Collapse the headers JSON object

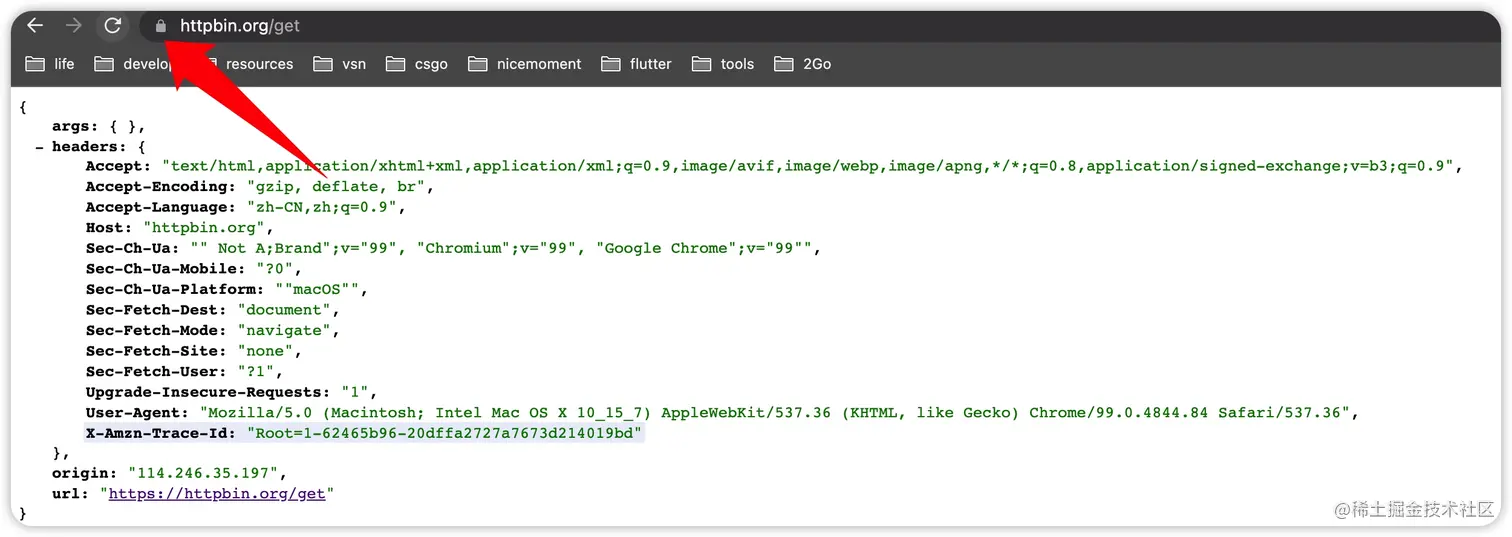tap(39, 146)
